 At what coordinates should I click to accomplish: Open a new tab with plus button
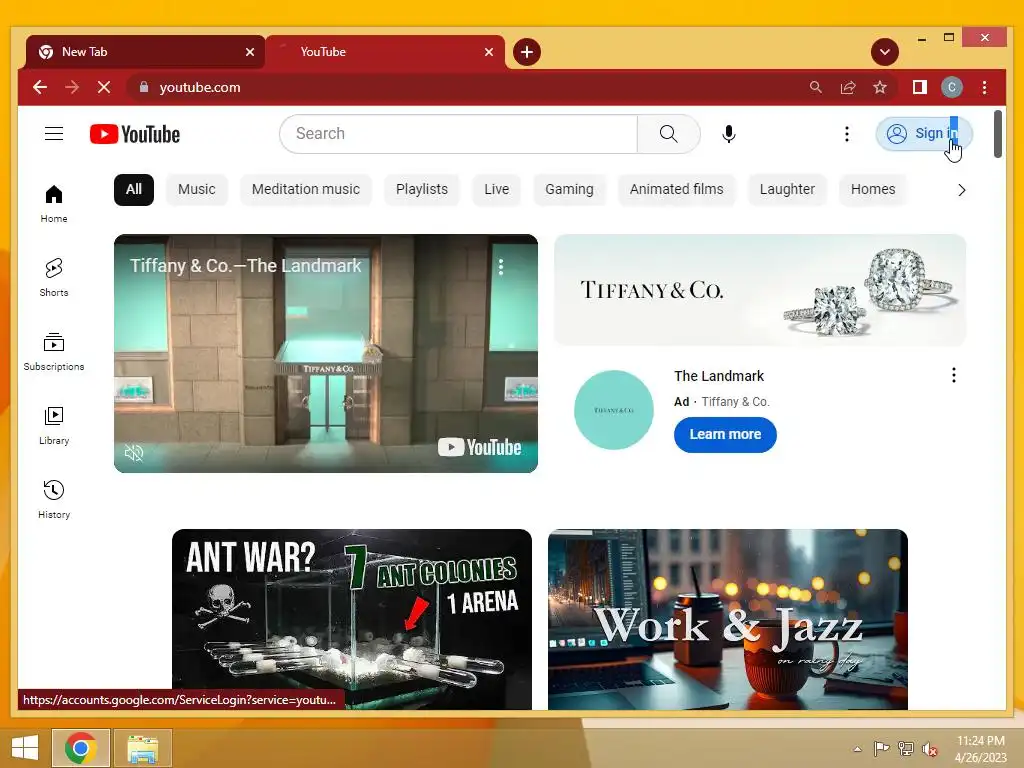(x=526, y=52)
